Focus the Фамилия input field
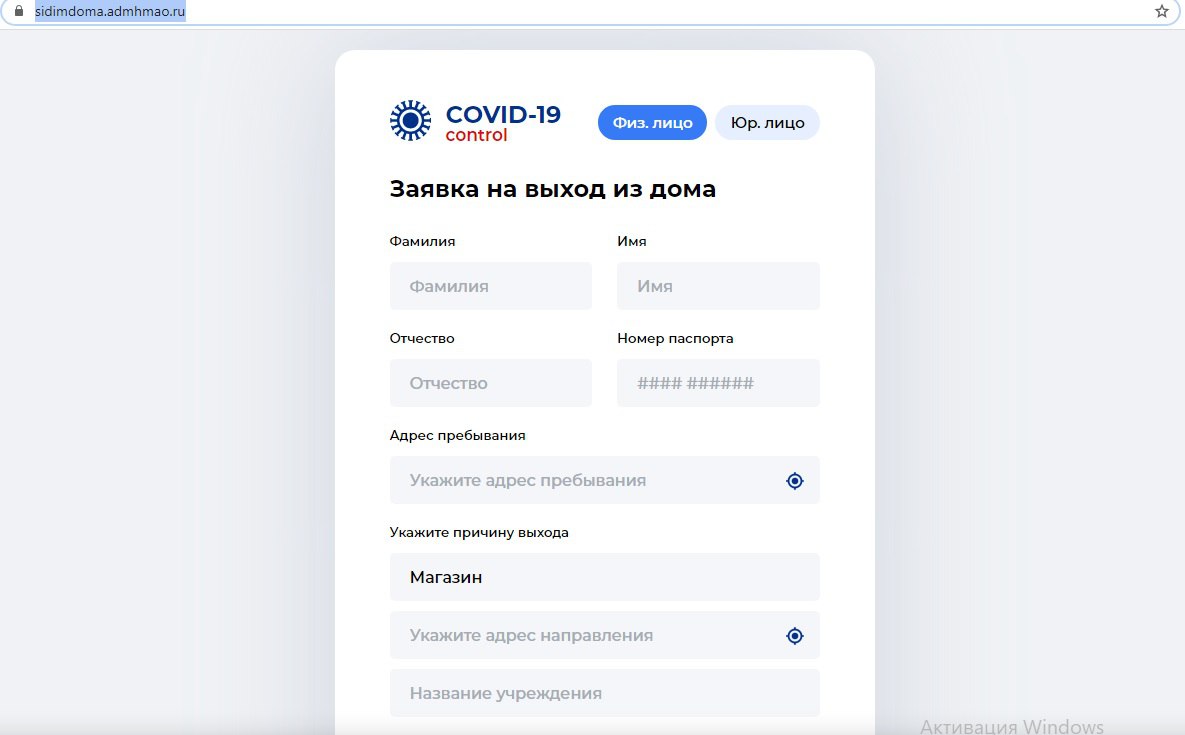Viewport: 1185px width, 735px height. click(490, 286)
